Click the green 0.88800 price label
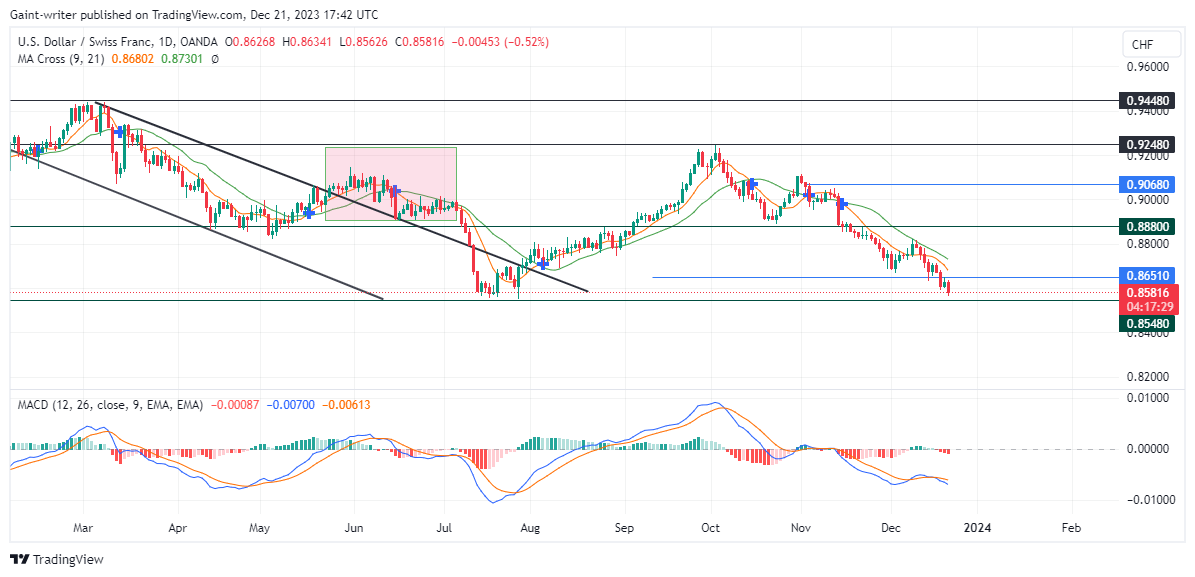This screenshot has width=1195, height=577. pos(1146,226)
